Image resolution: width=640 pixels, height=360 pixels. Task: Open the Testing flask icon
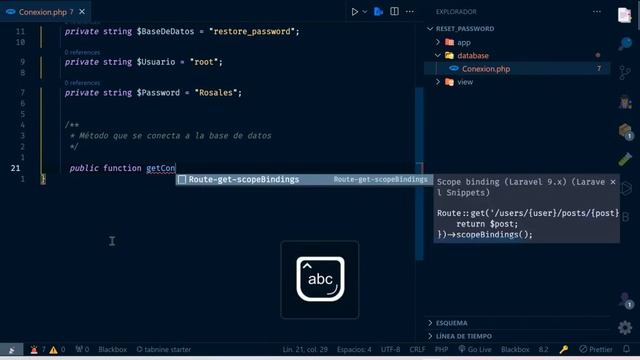click(x=625, y=159)
